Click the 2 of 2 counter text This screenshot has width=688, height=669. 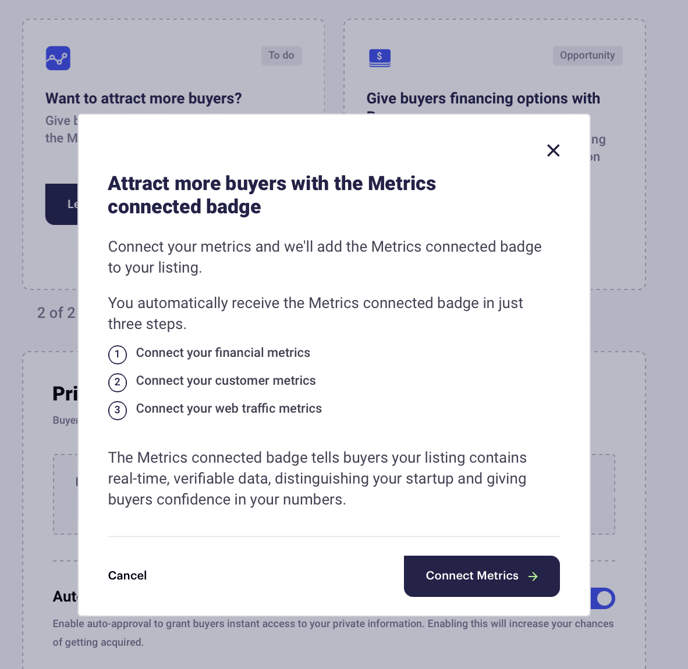pyautogui.click(x=56, y=313)
